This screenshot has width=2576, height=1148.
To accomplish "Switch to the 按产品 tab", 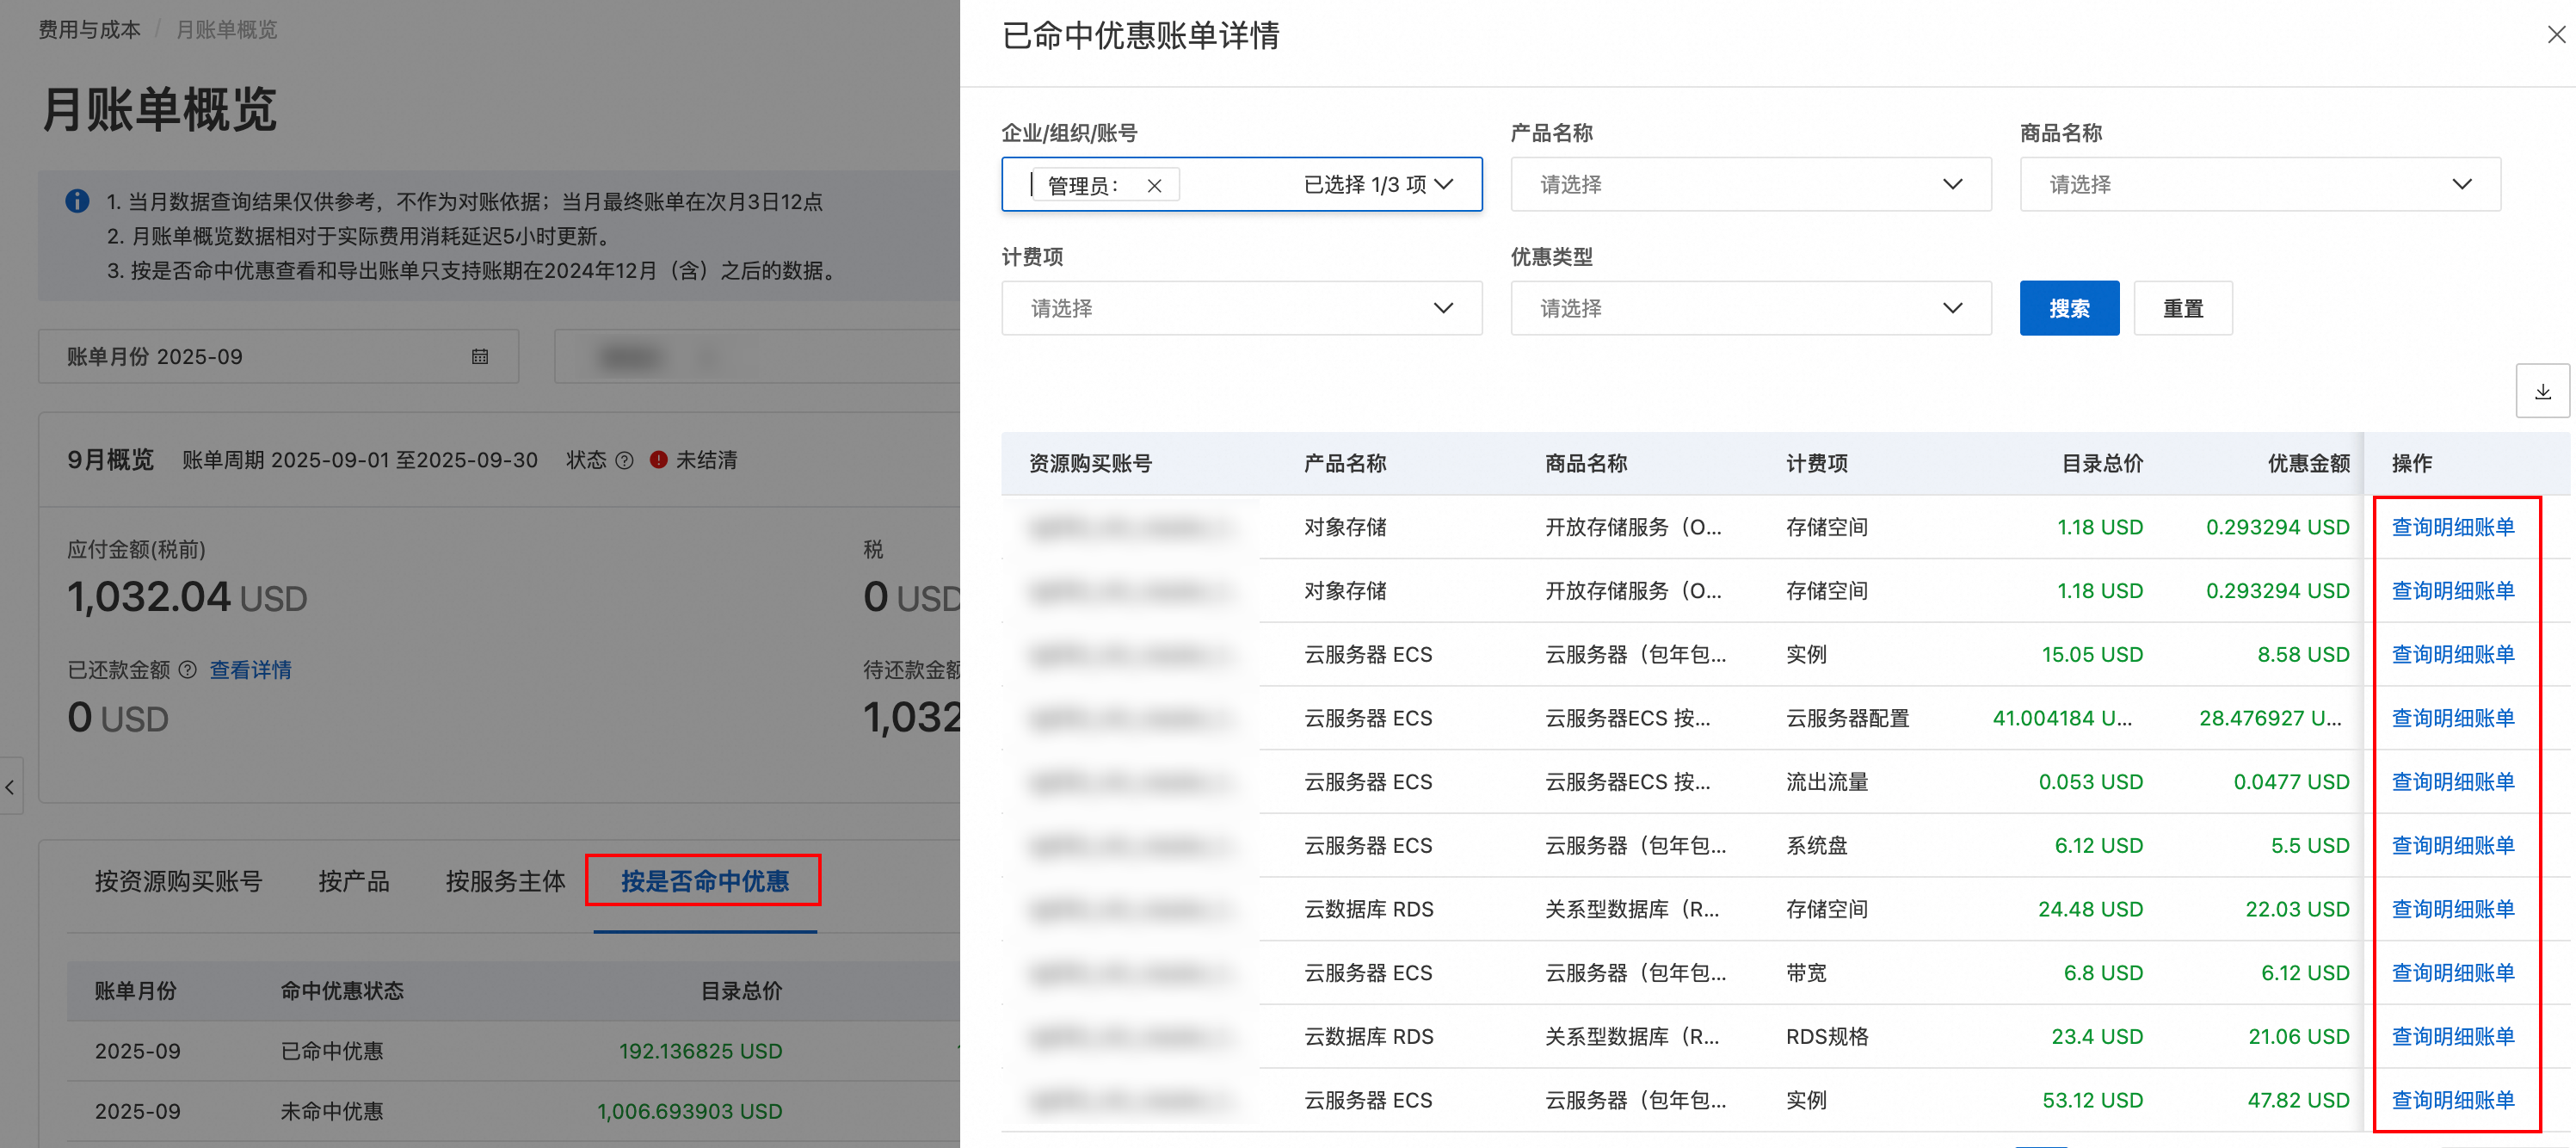I will coord(353,881).
